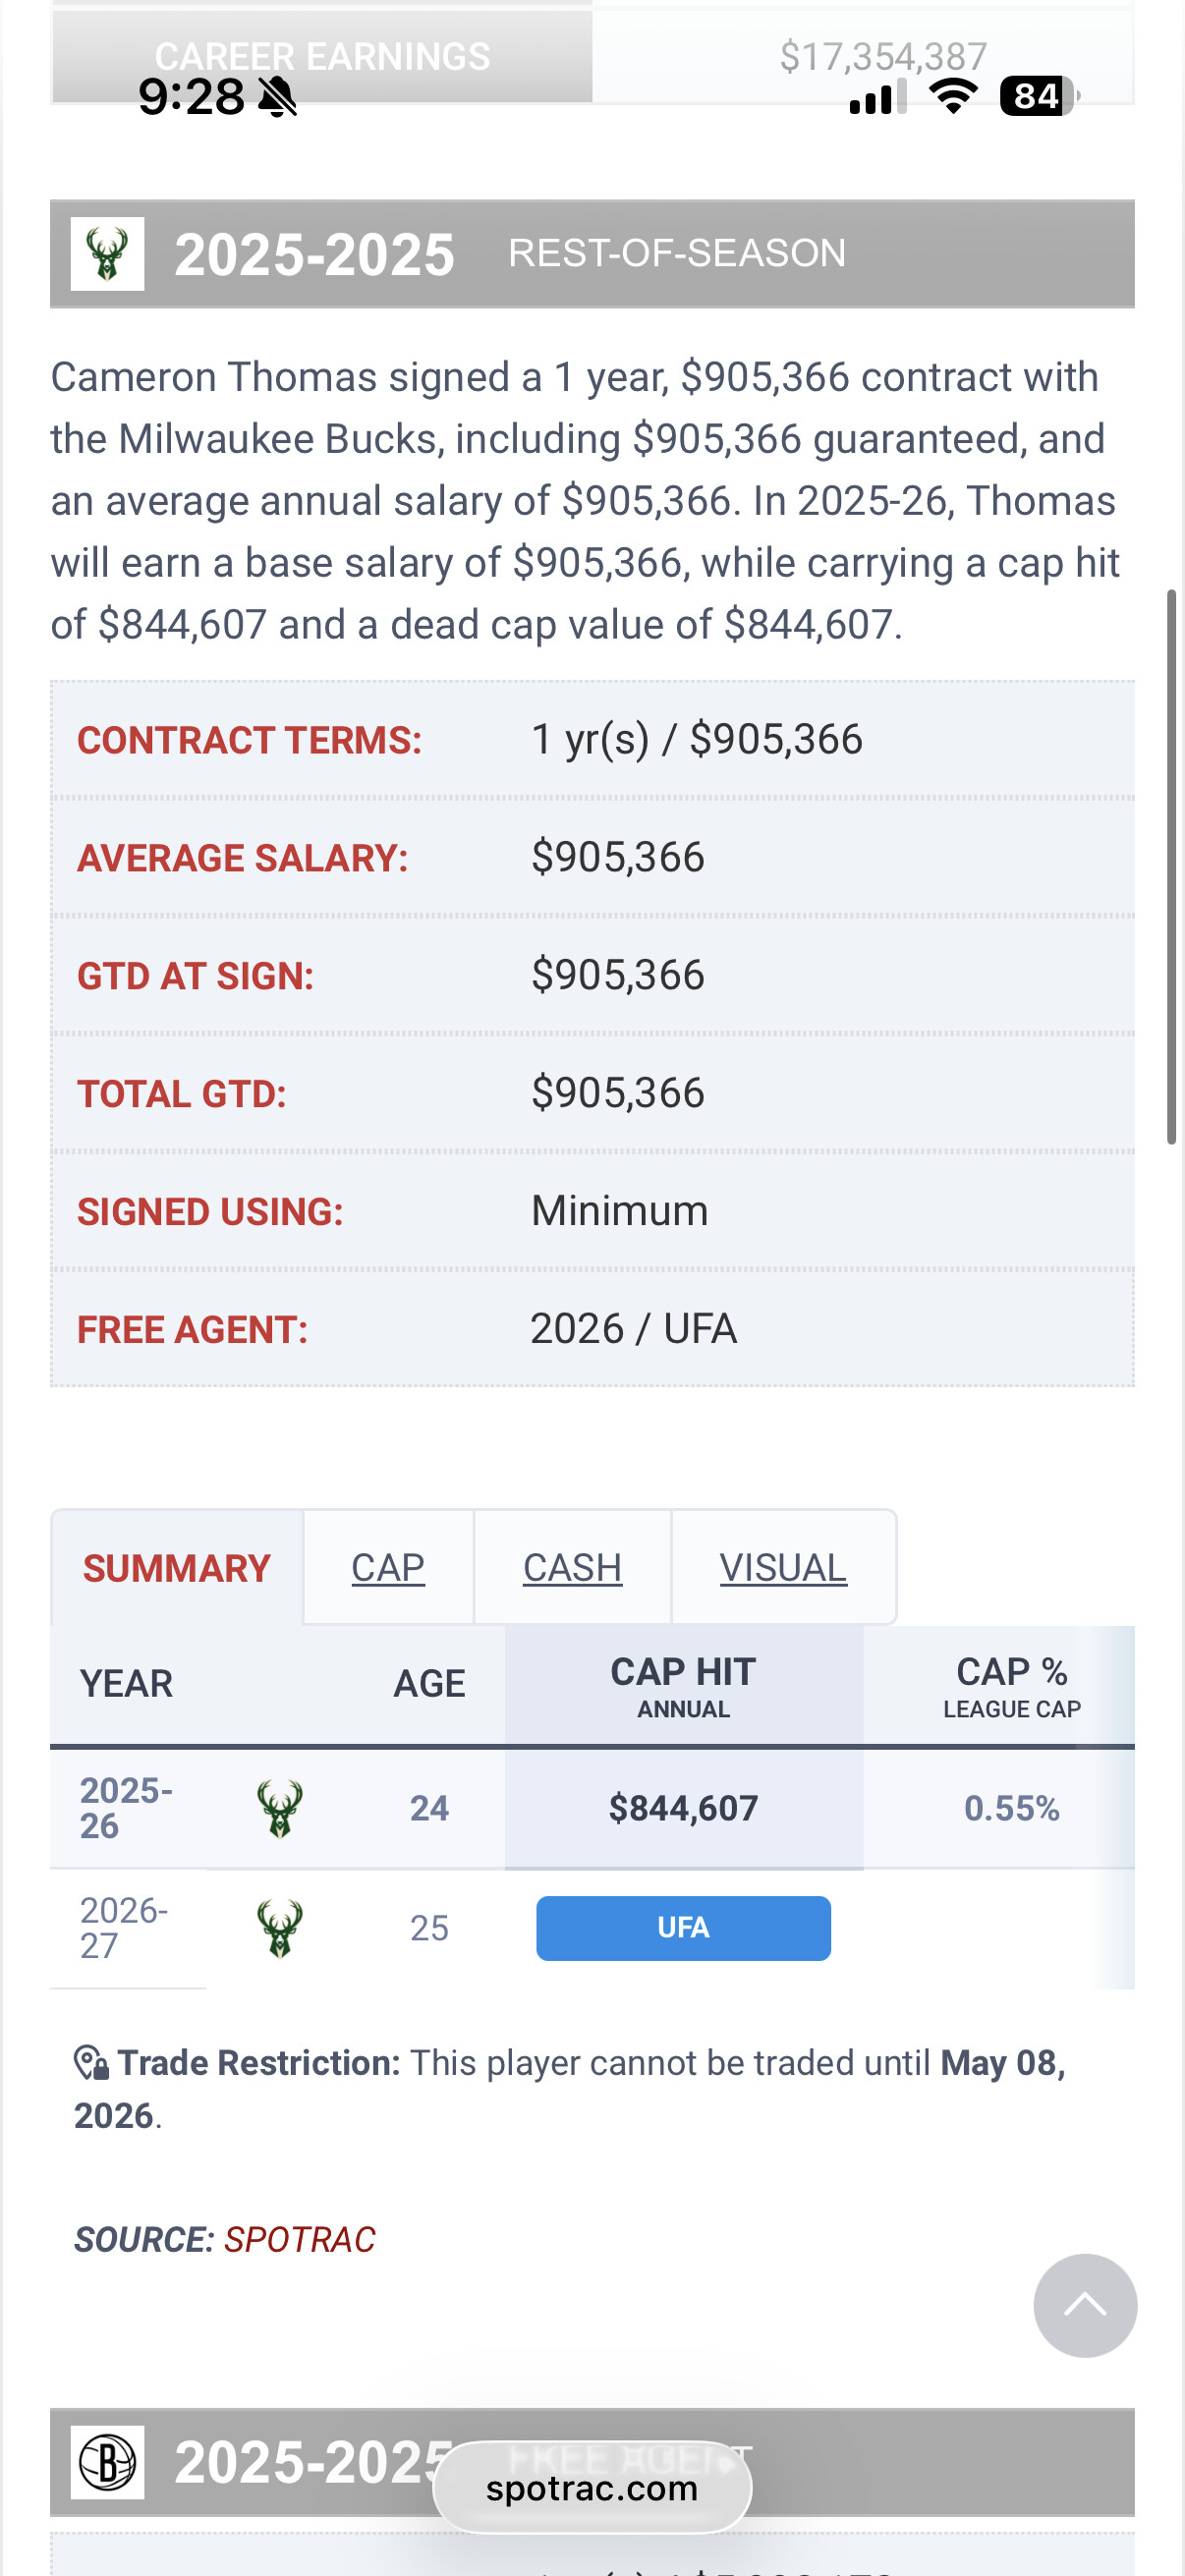Select the SUMMARY tab
The image size is (1185, 2576).
coord(177,1568)
